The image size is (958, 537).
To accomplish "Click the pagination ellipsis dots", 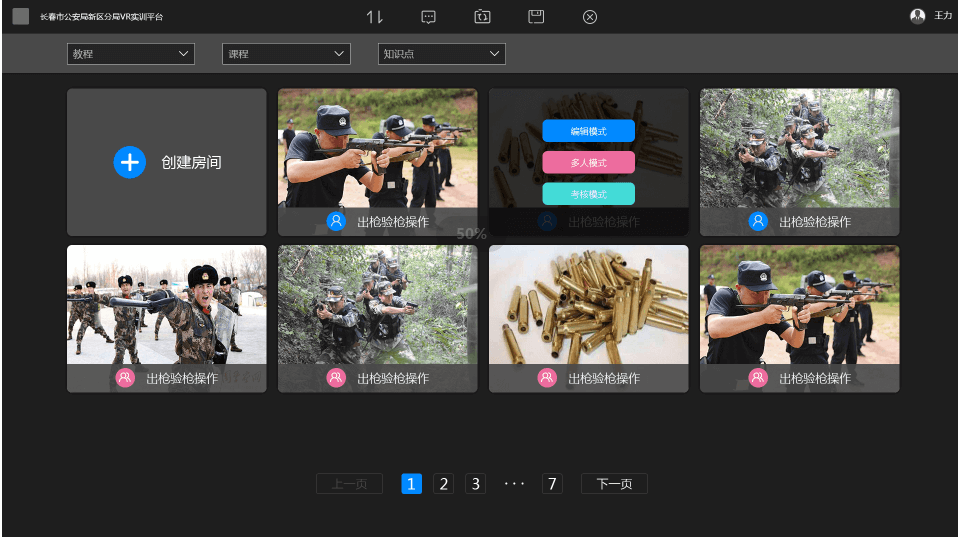I will click(514, 484).
